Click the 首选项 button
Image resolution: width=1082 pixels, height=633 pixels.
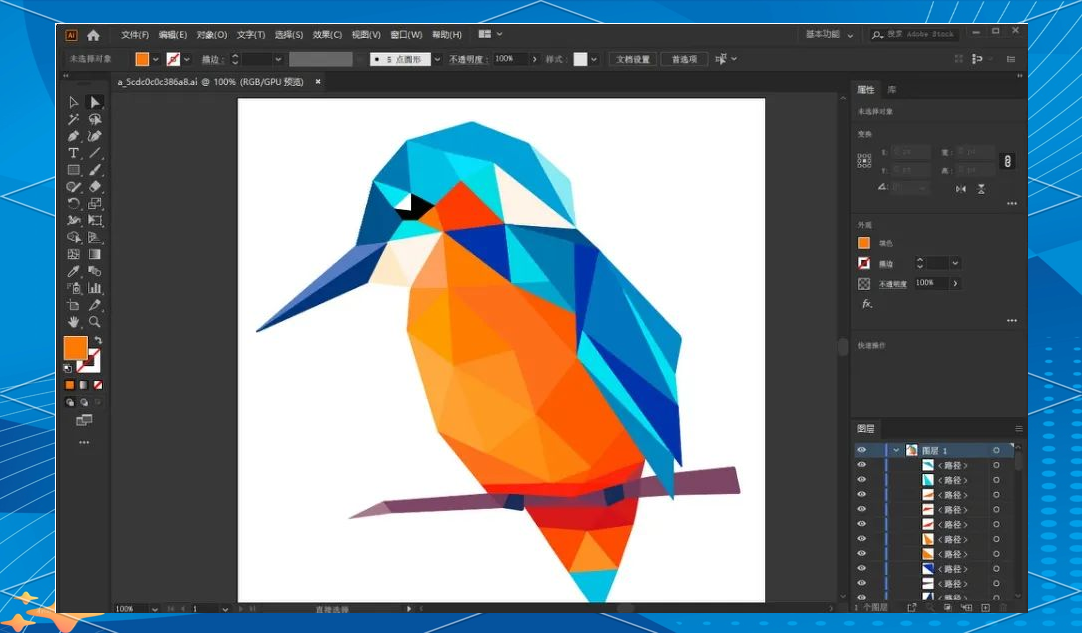click(x=683, y=58)
